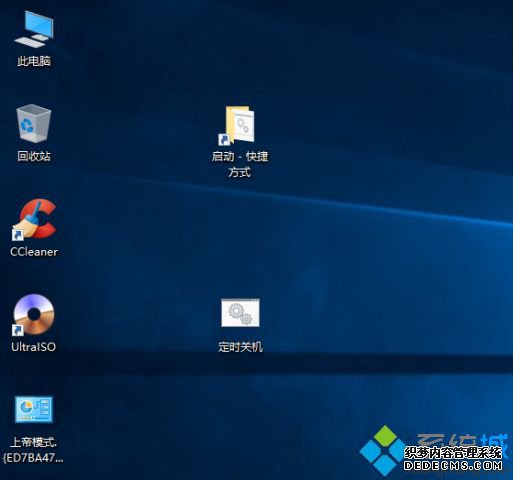513x480 pixels.
Task: Select the 回收站 Recycle Bin icon
Action: pyautogui.click(x=34, y=123)
